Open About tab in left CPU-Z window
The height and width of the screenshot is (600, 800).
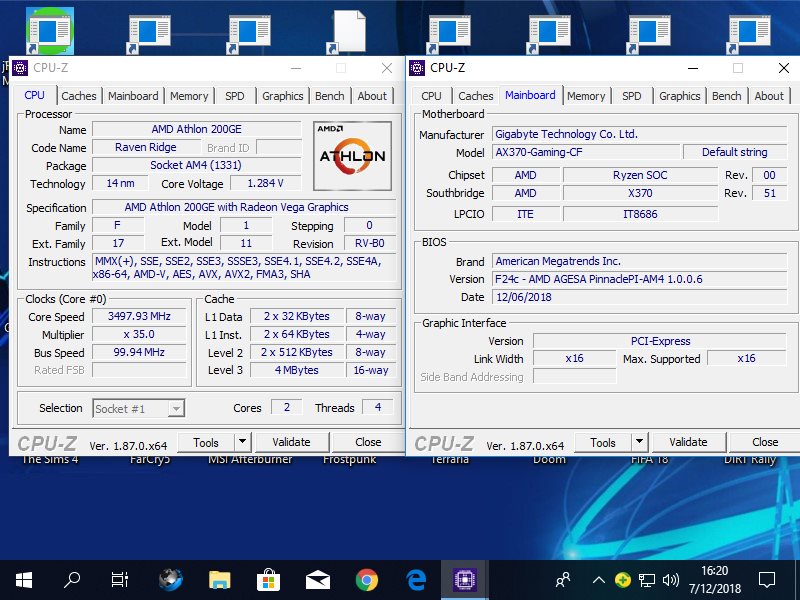[372, 96]
